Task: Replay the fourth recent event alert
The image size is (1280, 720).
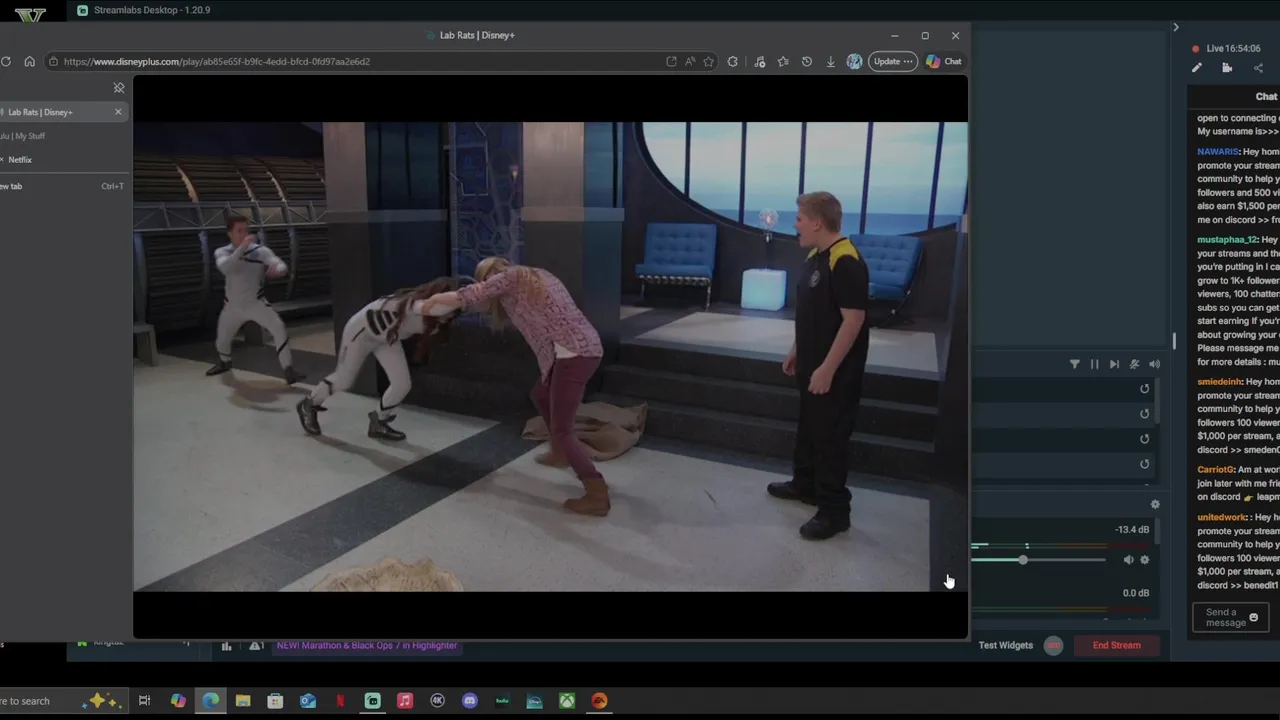Action: (1145, 464)
